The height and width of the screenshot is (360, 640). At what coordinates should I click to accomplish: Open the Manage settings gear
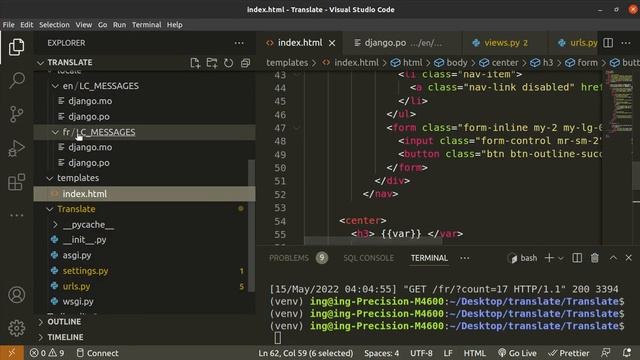click(x=16, y=328)
